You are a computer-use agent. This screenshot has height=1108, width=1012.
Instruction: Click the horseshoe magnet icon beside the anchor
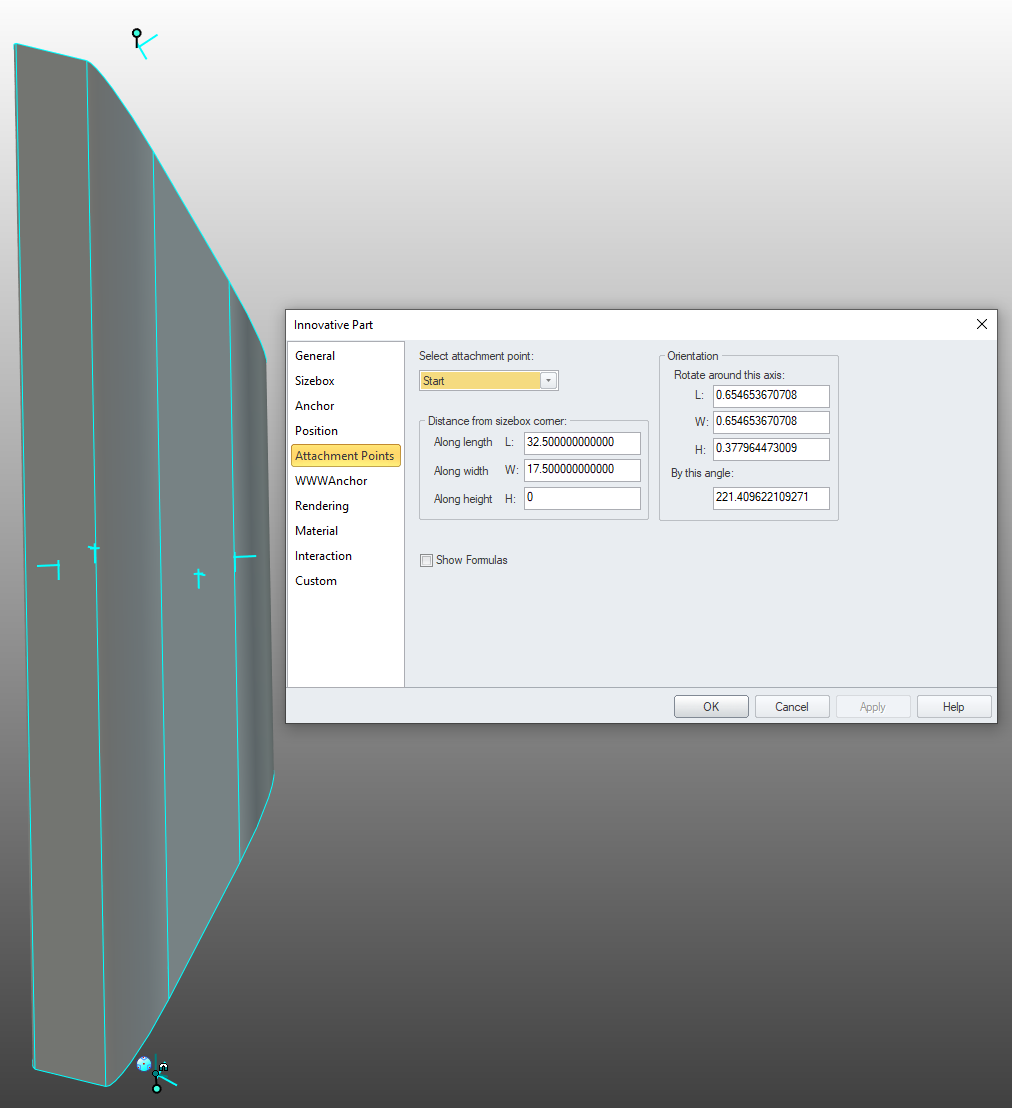[x=163, y=1066]
